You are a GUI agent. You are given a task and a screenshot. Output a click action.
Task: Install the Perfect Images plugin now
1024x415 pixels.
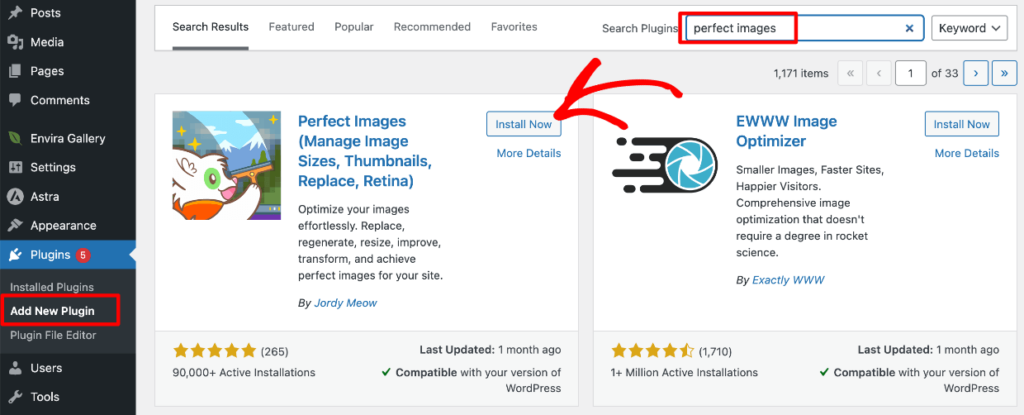click(x=524, y=124)
